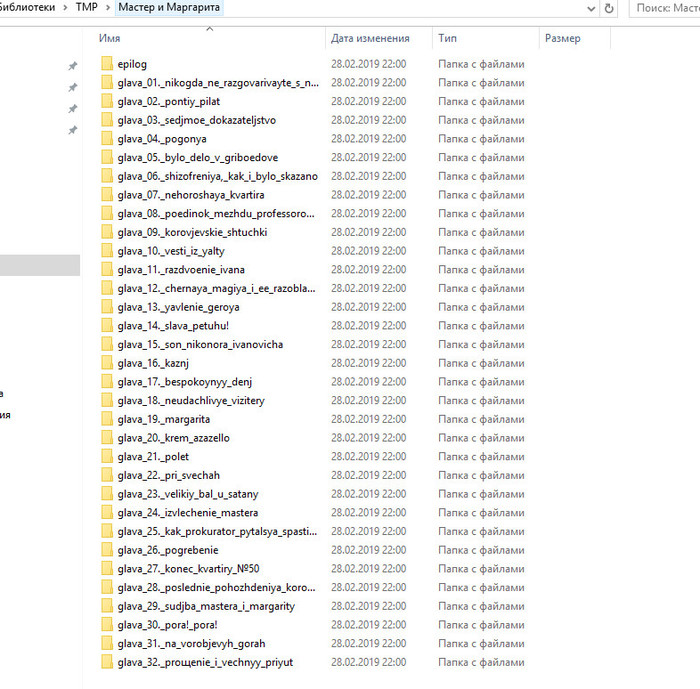
Task: Click folder icon for glava_27._konec_kvartiry
Action: (107, 569)
